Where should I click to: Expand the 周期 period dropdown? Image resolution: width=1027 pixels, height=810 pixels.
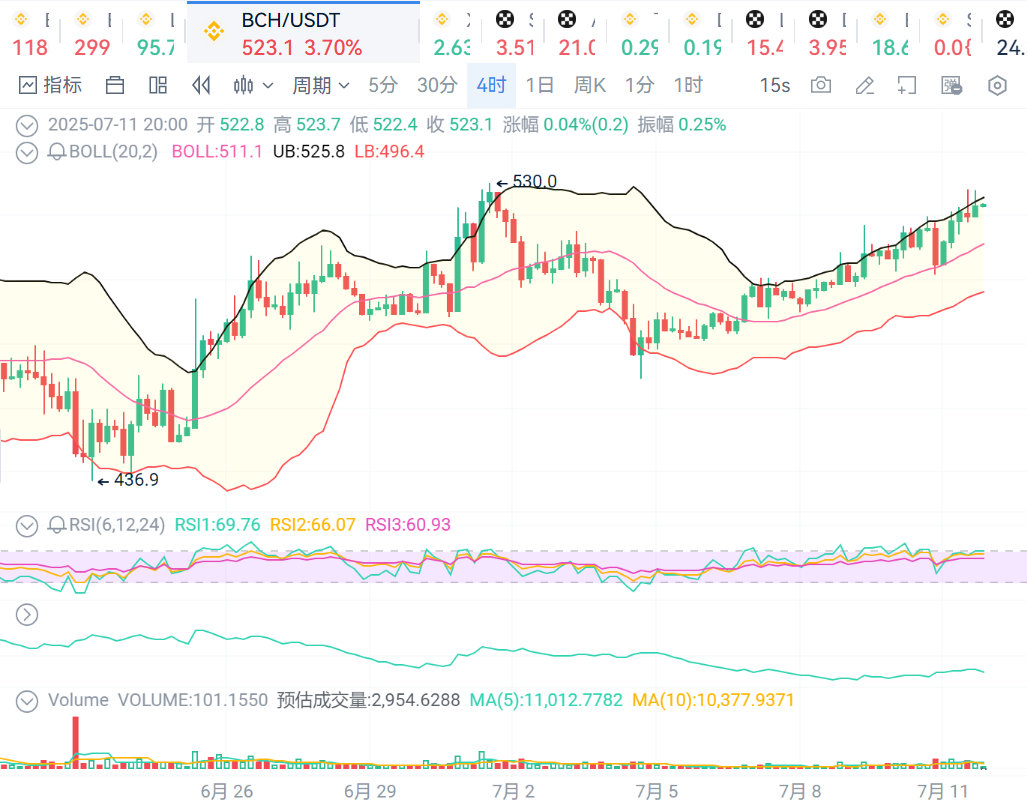click(x=320, y=85)
